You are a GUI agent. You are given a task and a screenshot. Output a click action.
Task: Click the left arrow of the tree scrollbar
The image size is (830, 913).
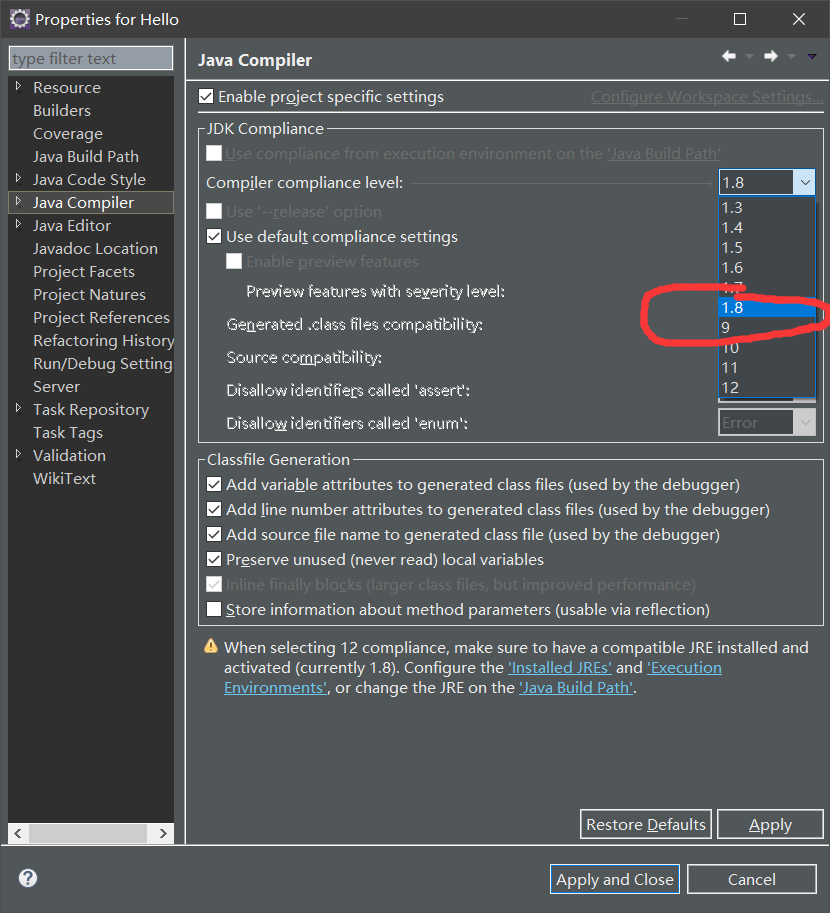click(x=17, y=833)
